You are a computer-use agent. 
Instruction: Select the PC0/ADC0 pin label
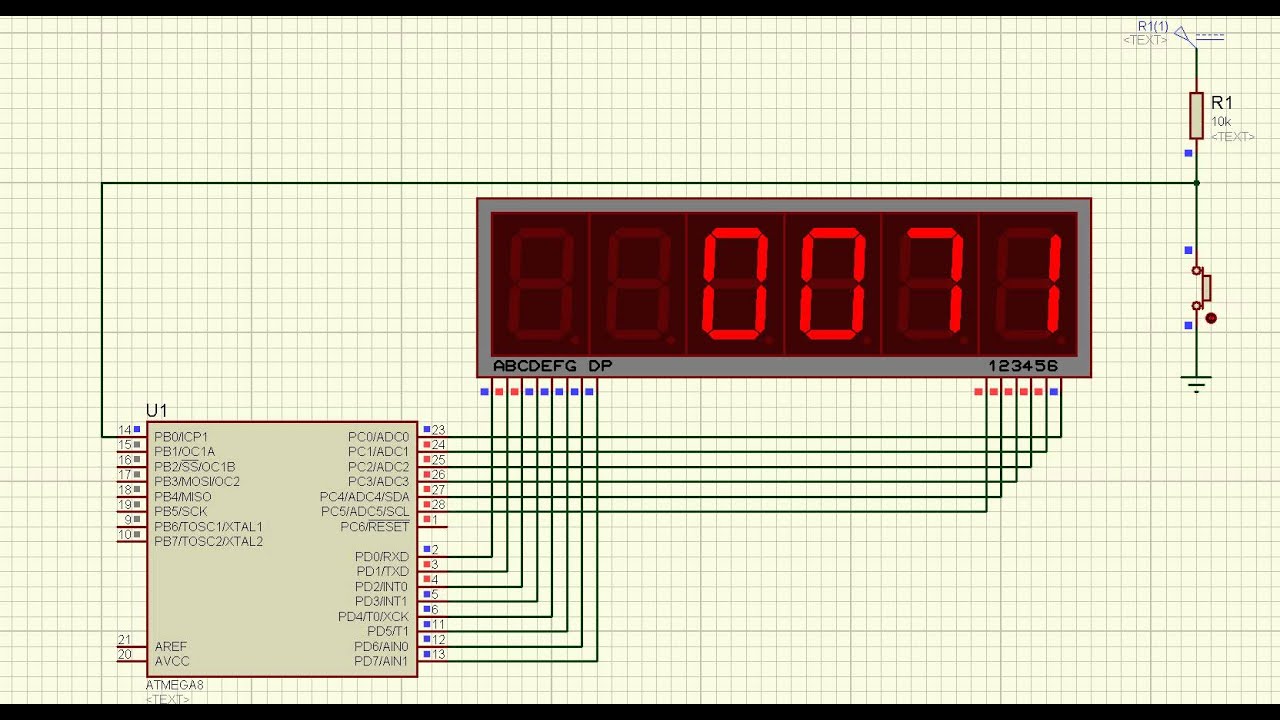(378, 437)
